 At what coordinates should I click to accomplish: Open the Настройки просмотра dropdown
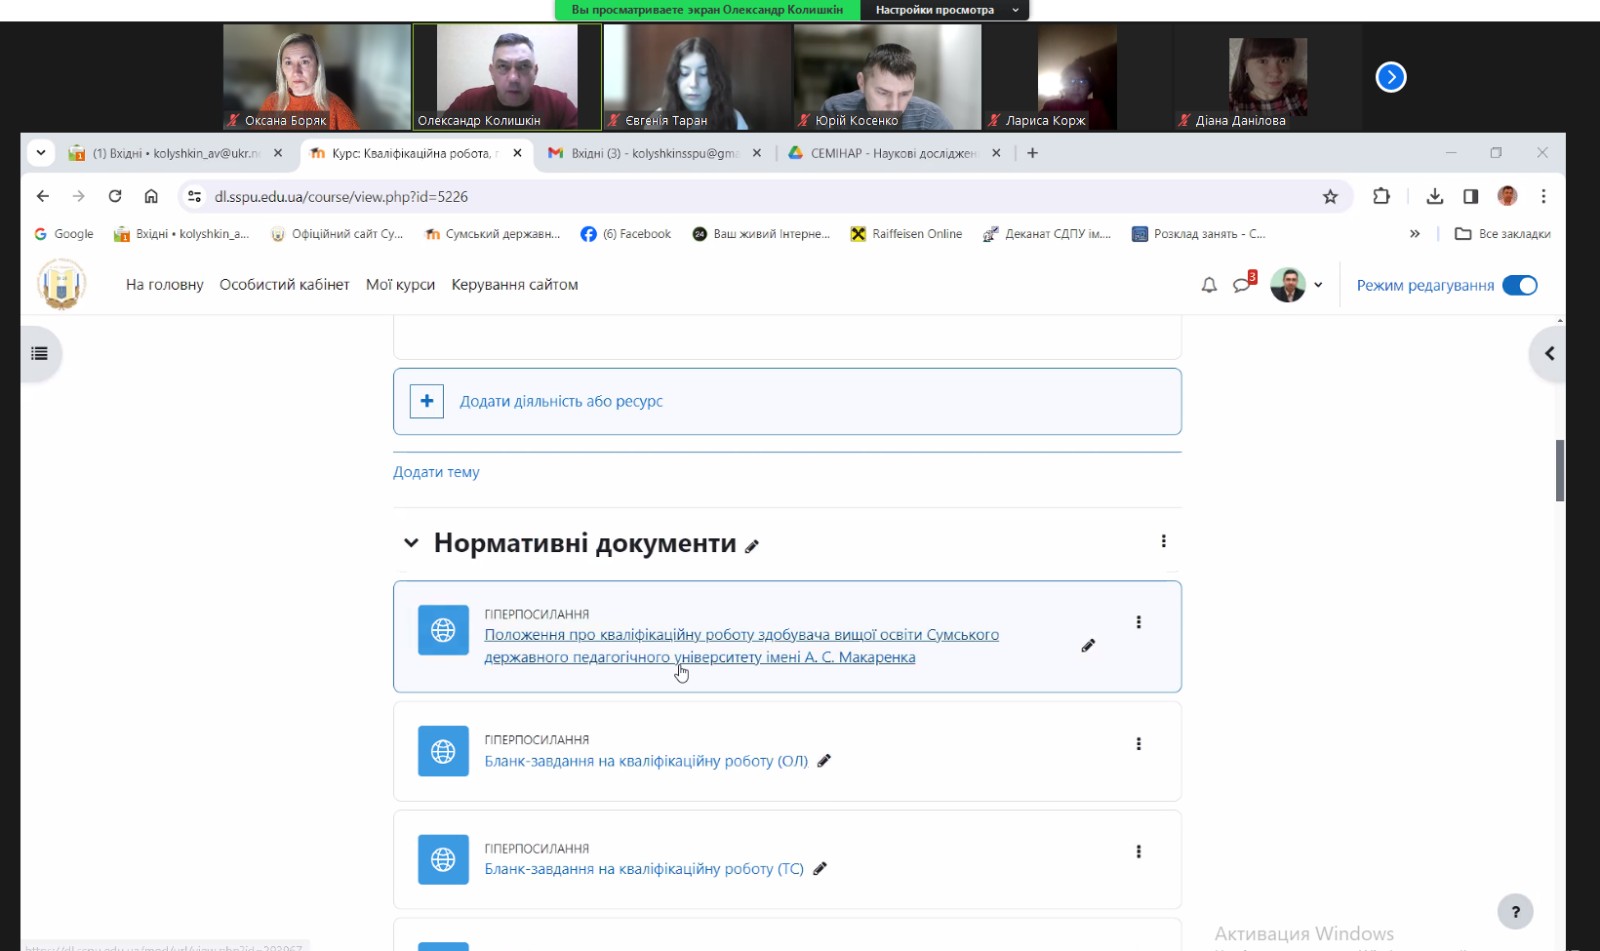(944, 10)
